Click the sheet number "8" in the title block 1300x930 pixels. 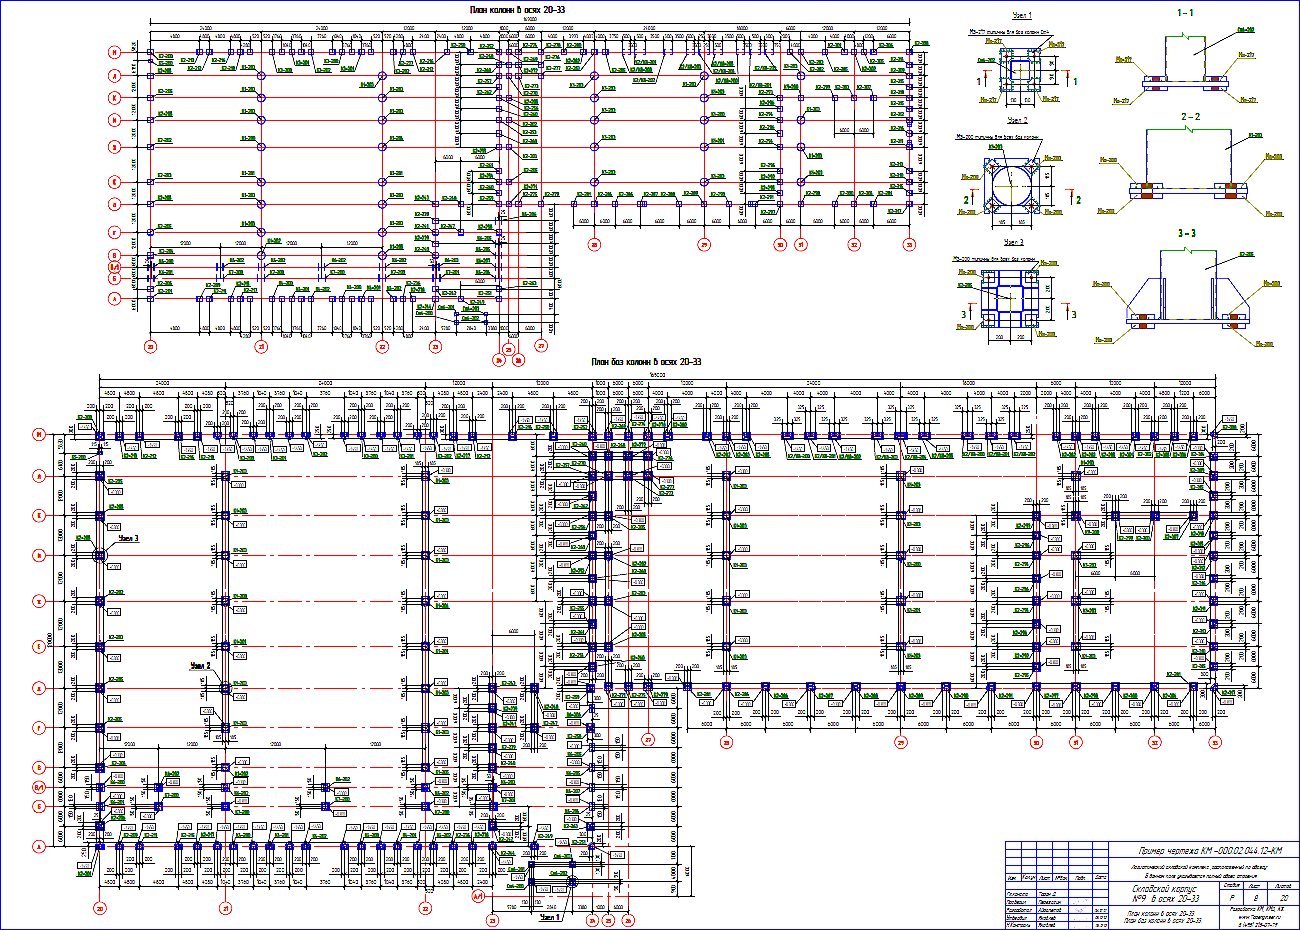(x=1254, y=899)
